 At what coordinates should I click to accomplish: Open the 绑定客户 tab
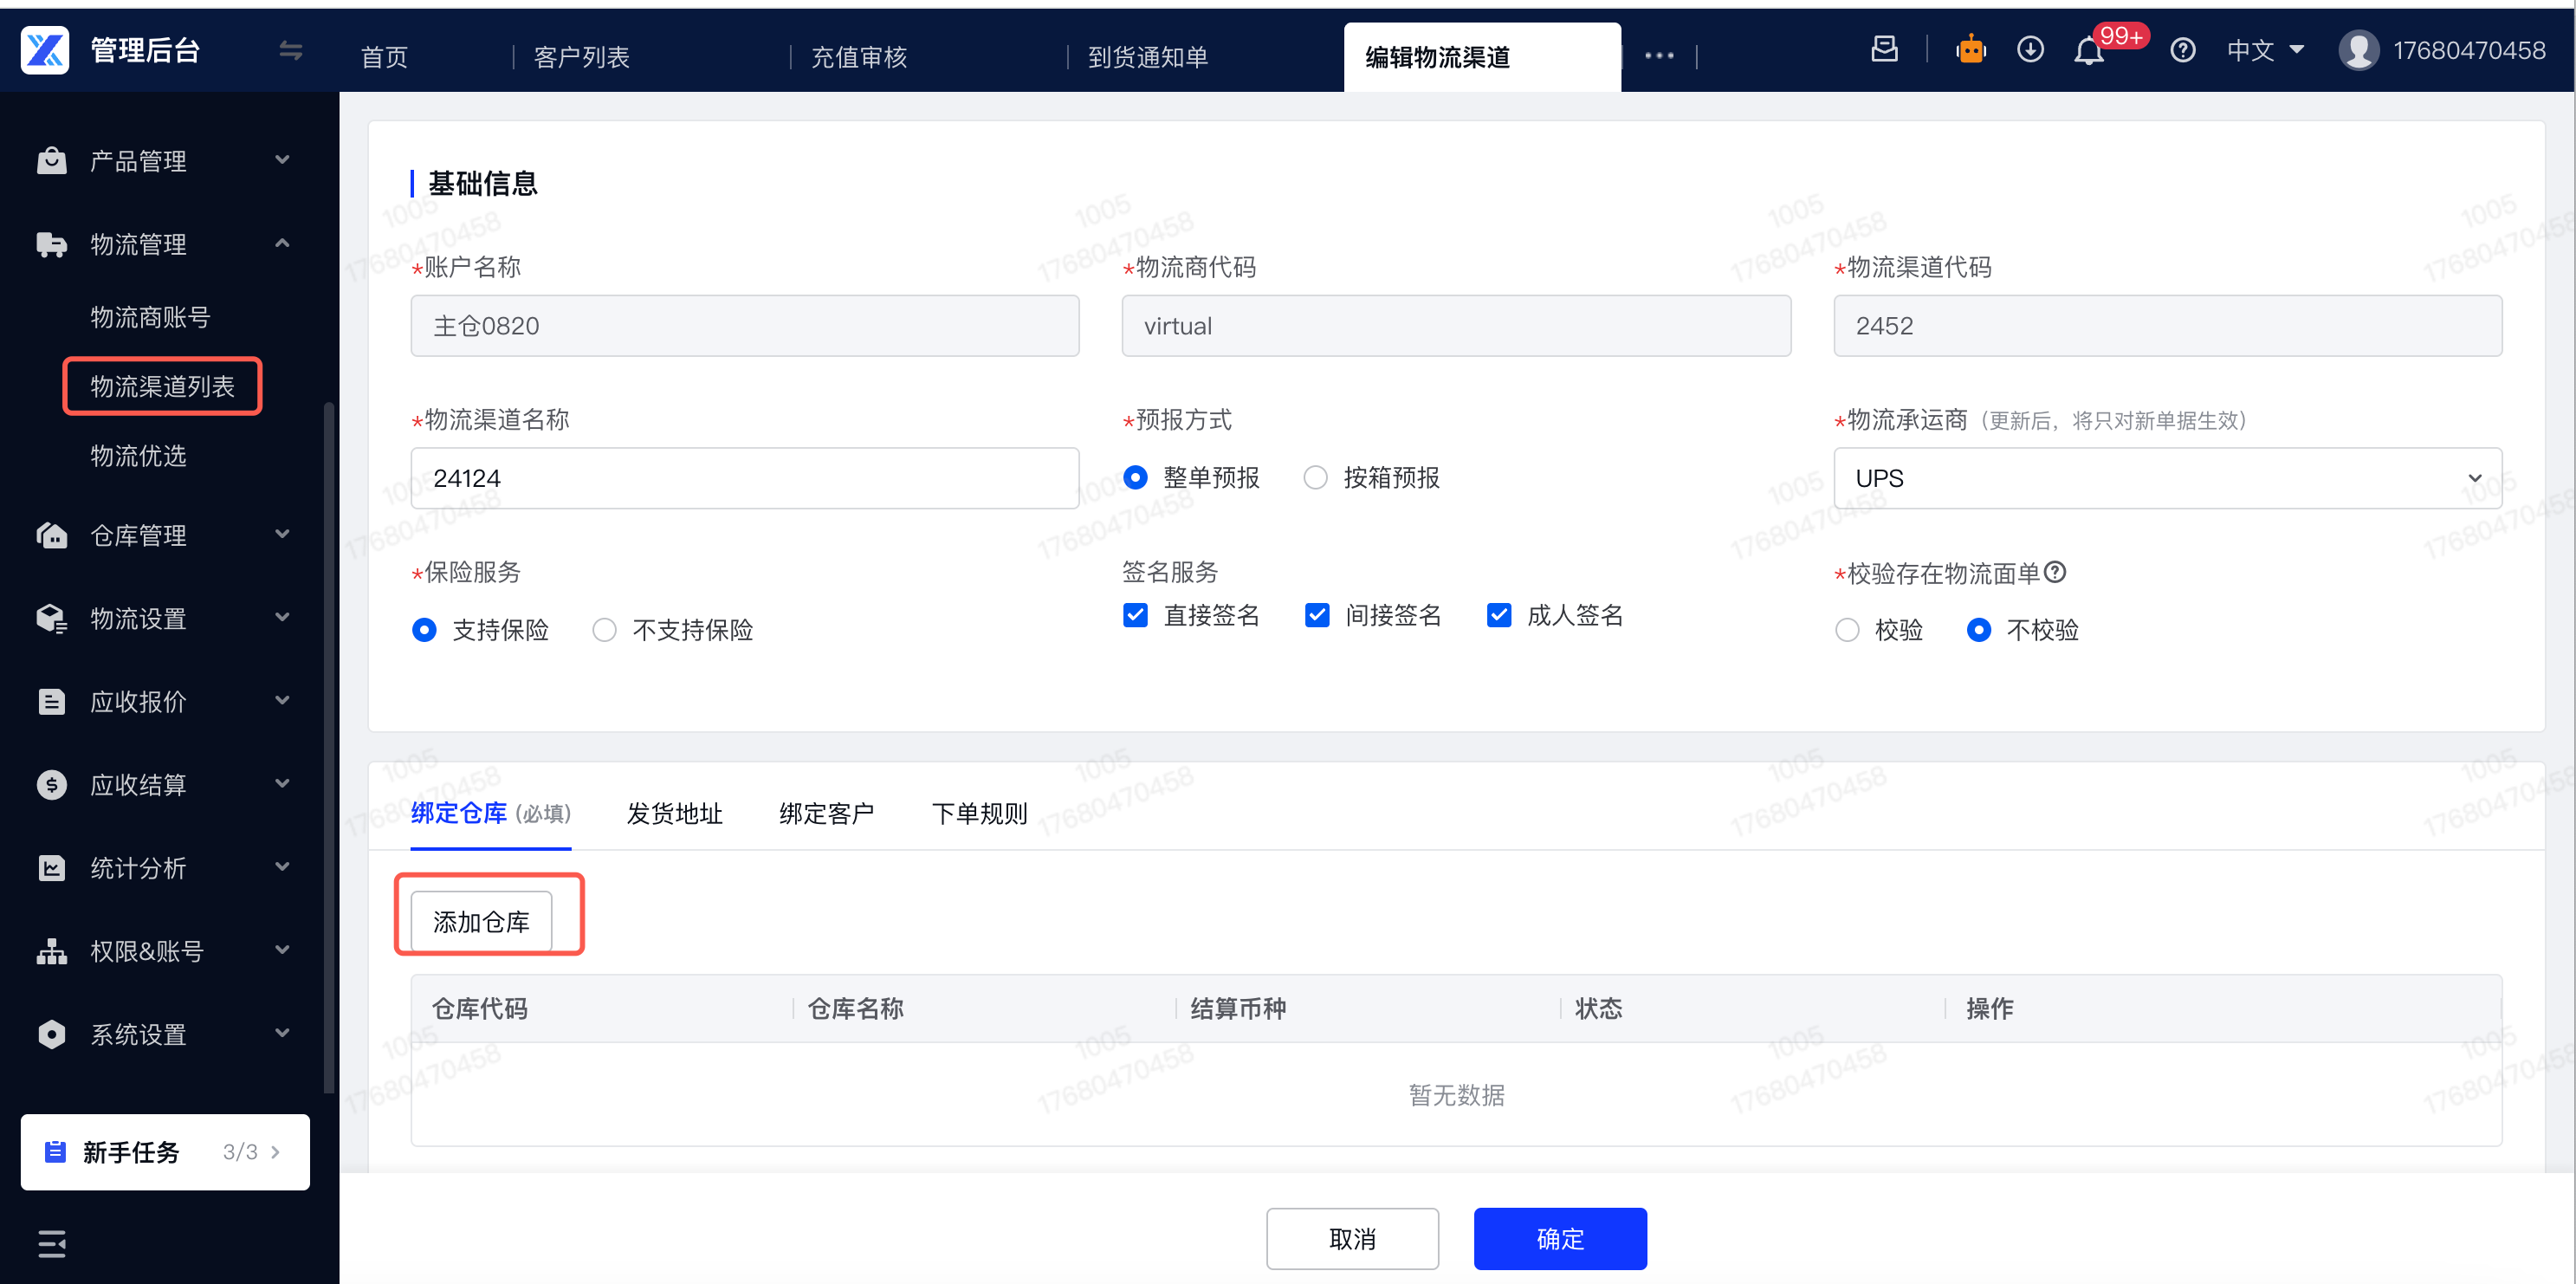[827, 814]
